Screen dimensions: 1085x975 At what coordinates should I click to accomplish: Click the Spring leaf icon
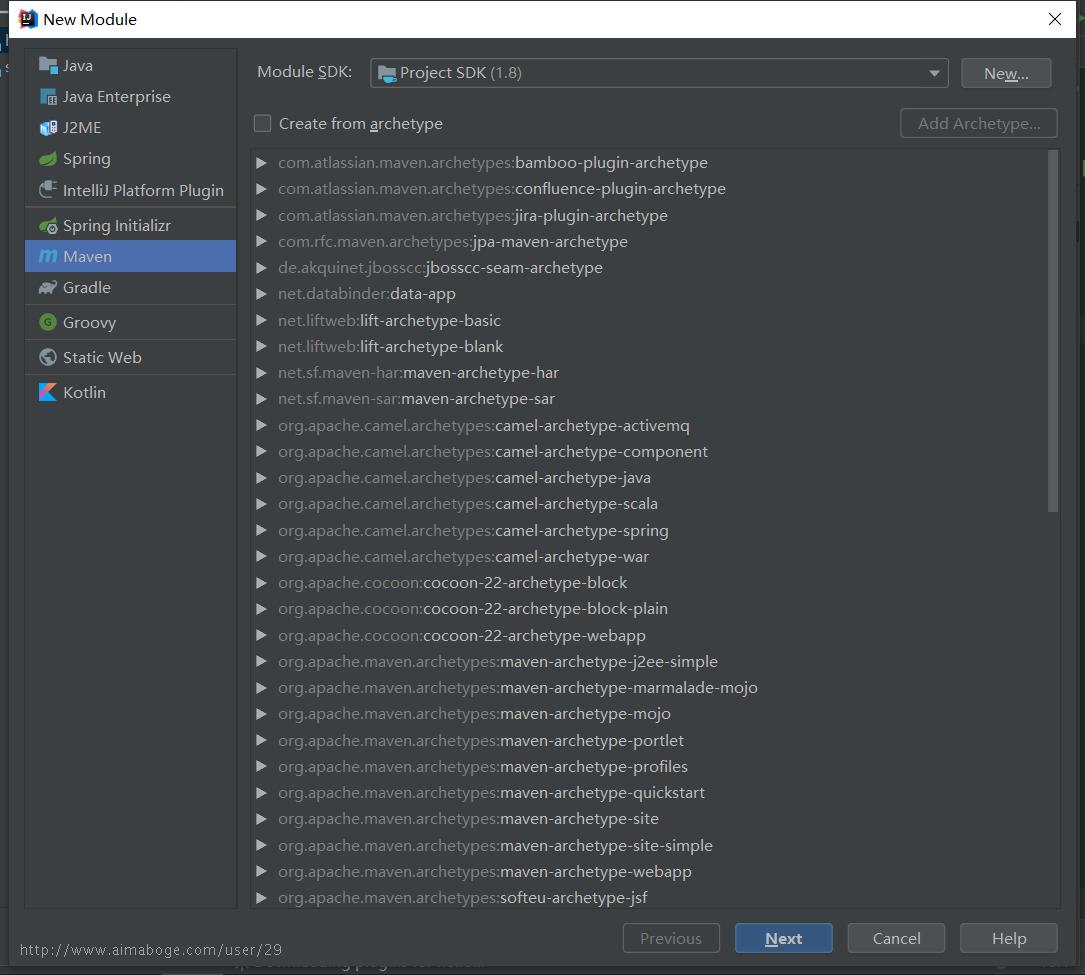point(48,159)
